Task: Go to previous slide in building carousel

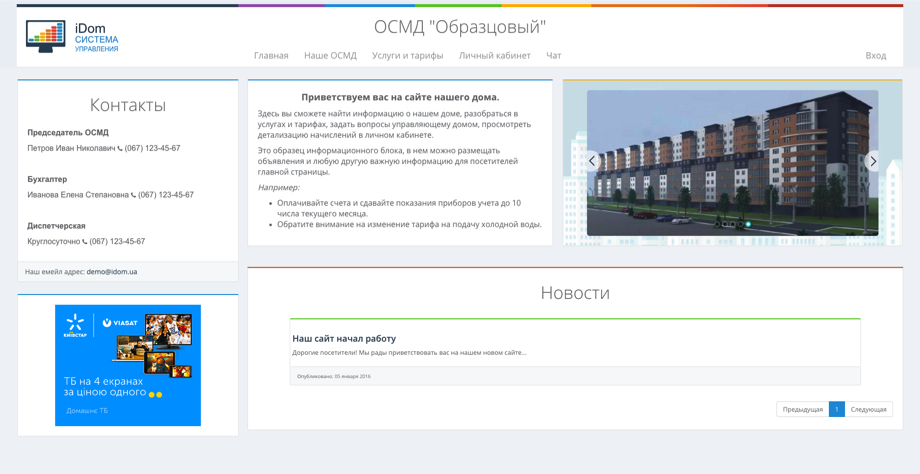Action: (593, 161)
